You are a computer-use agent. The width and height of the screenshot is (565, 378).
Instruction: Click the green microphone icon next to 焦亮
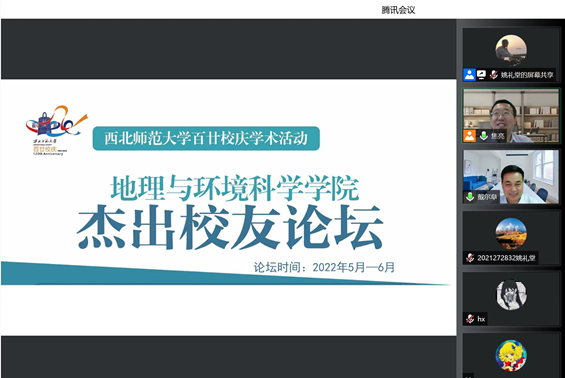(484, 136)
